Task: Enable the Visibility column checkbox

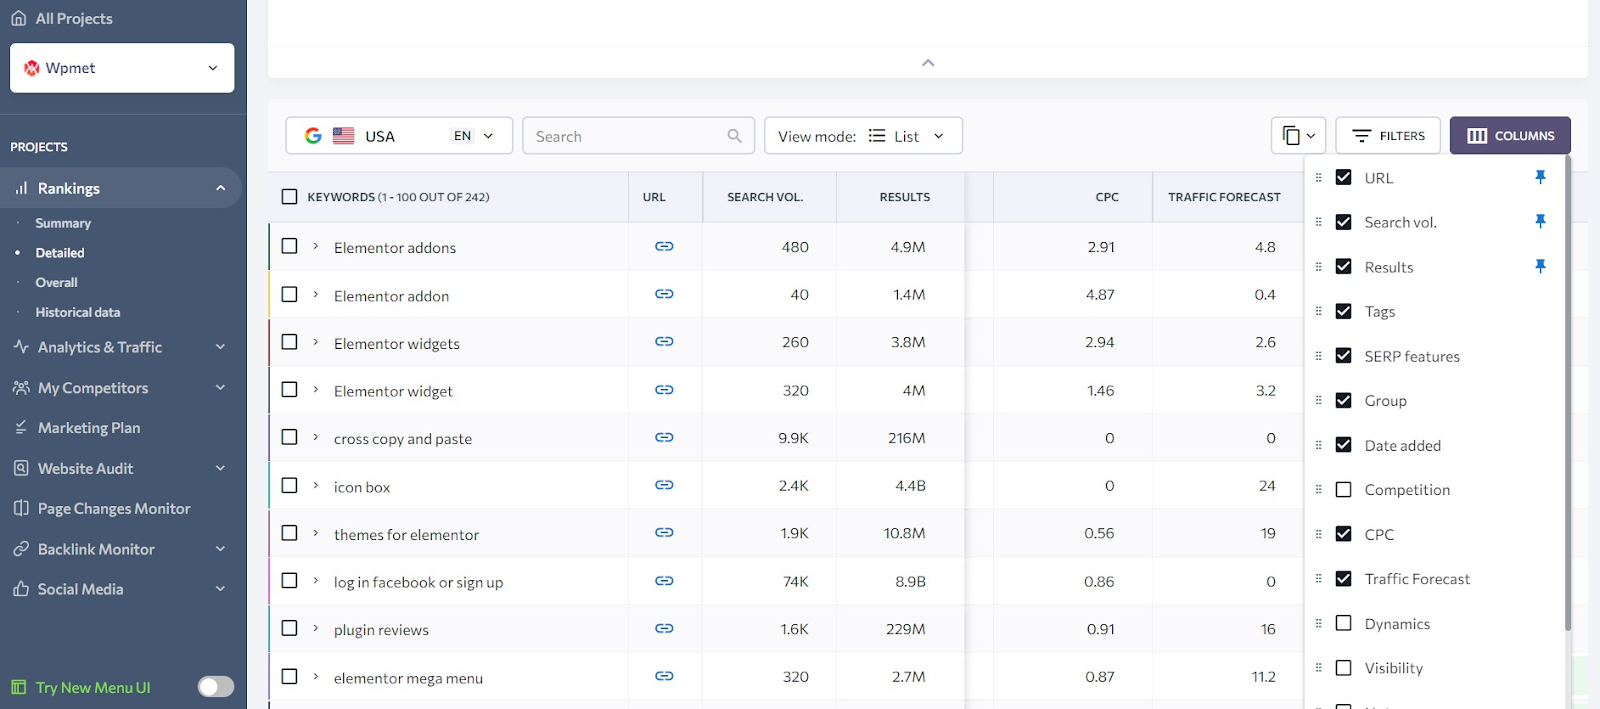Action: [x=1344, y=667]
